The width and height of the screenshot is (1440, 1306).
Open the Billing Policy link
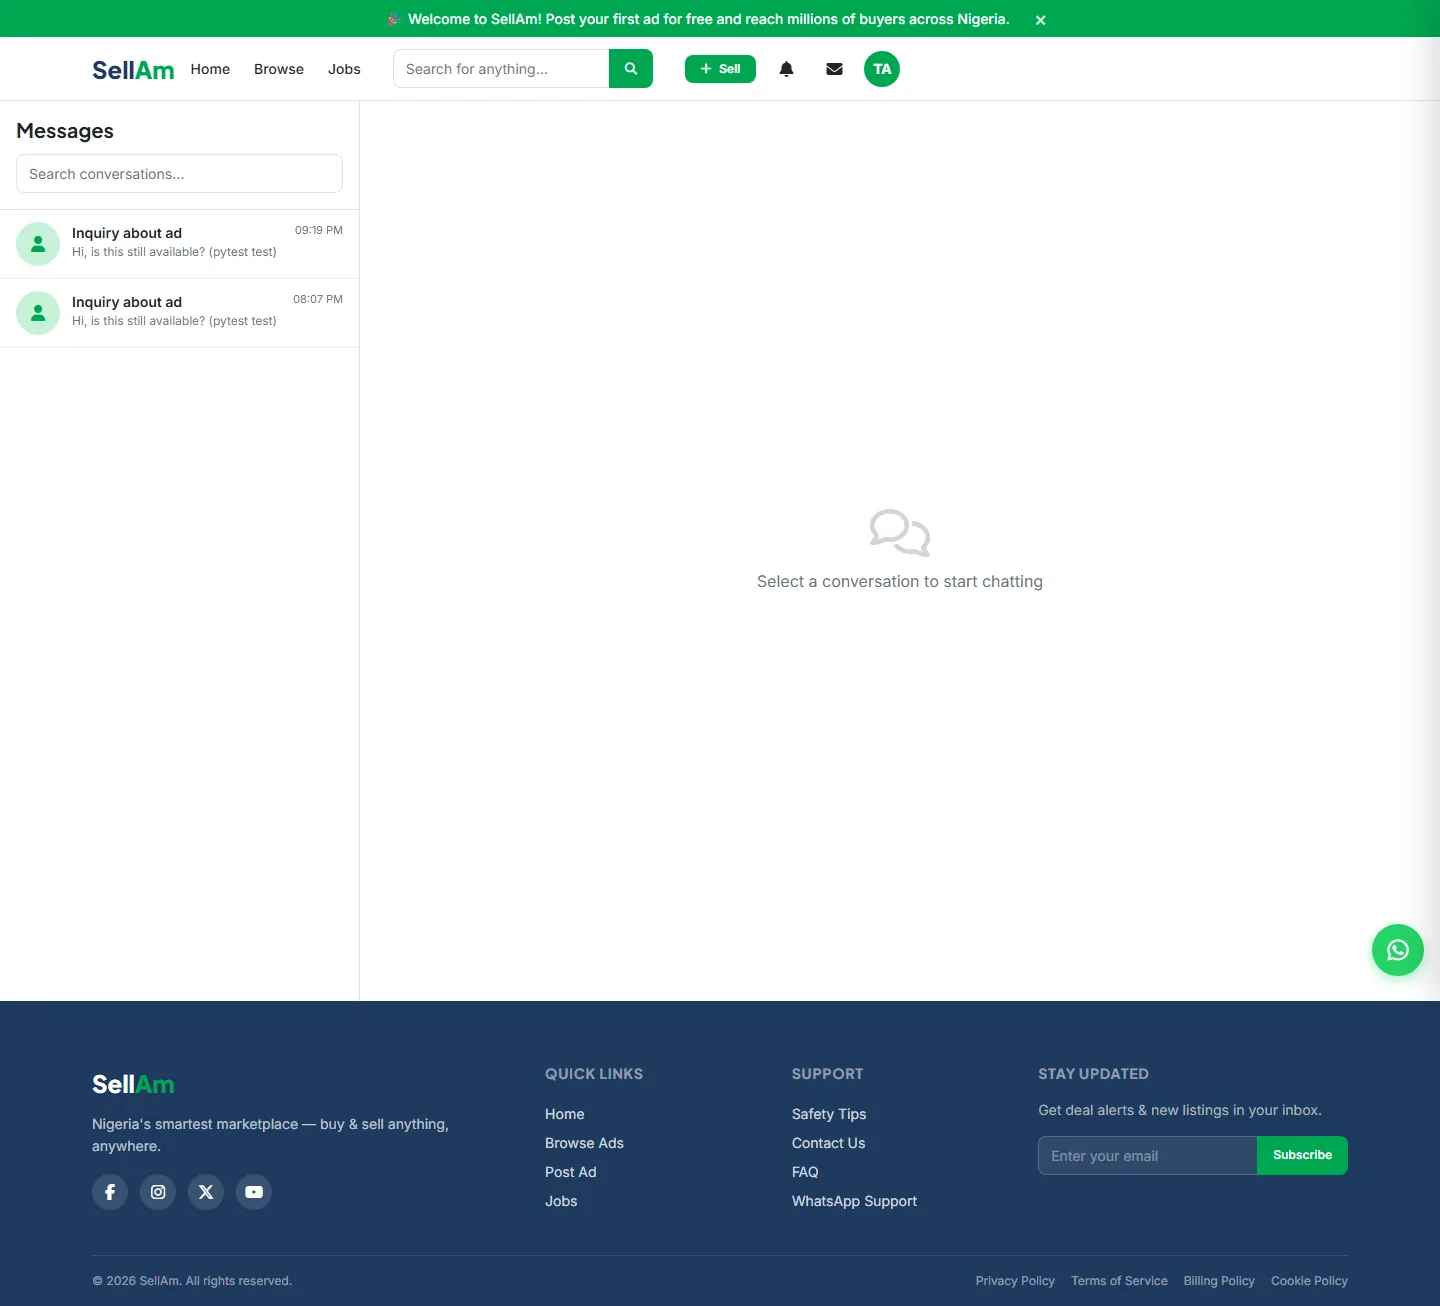pyautogui.click(x=1219, y=1281)
